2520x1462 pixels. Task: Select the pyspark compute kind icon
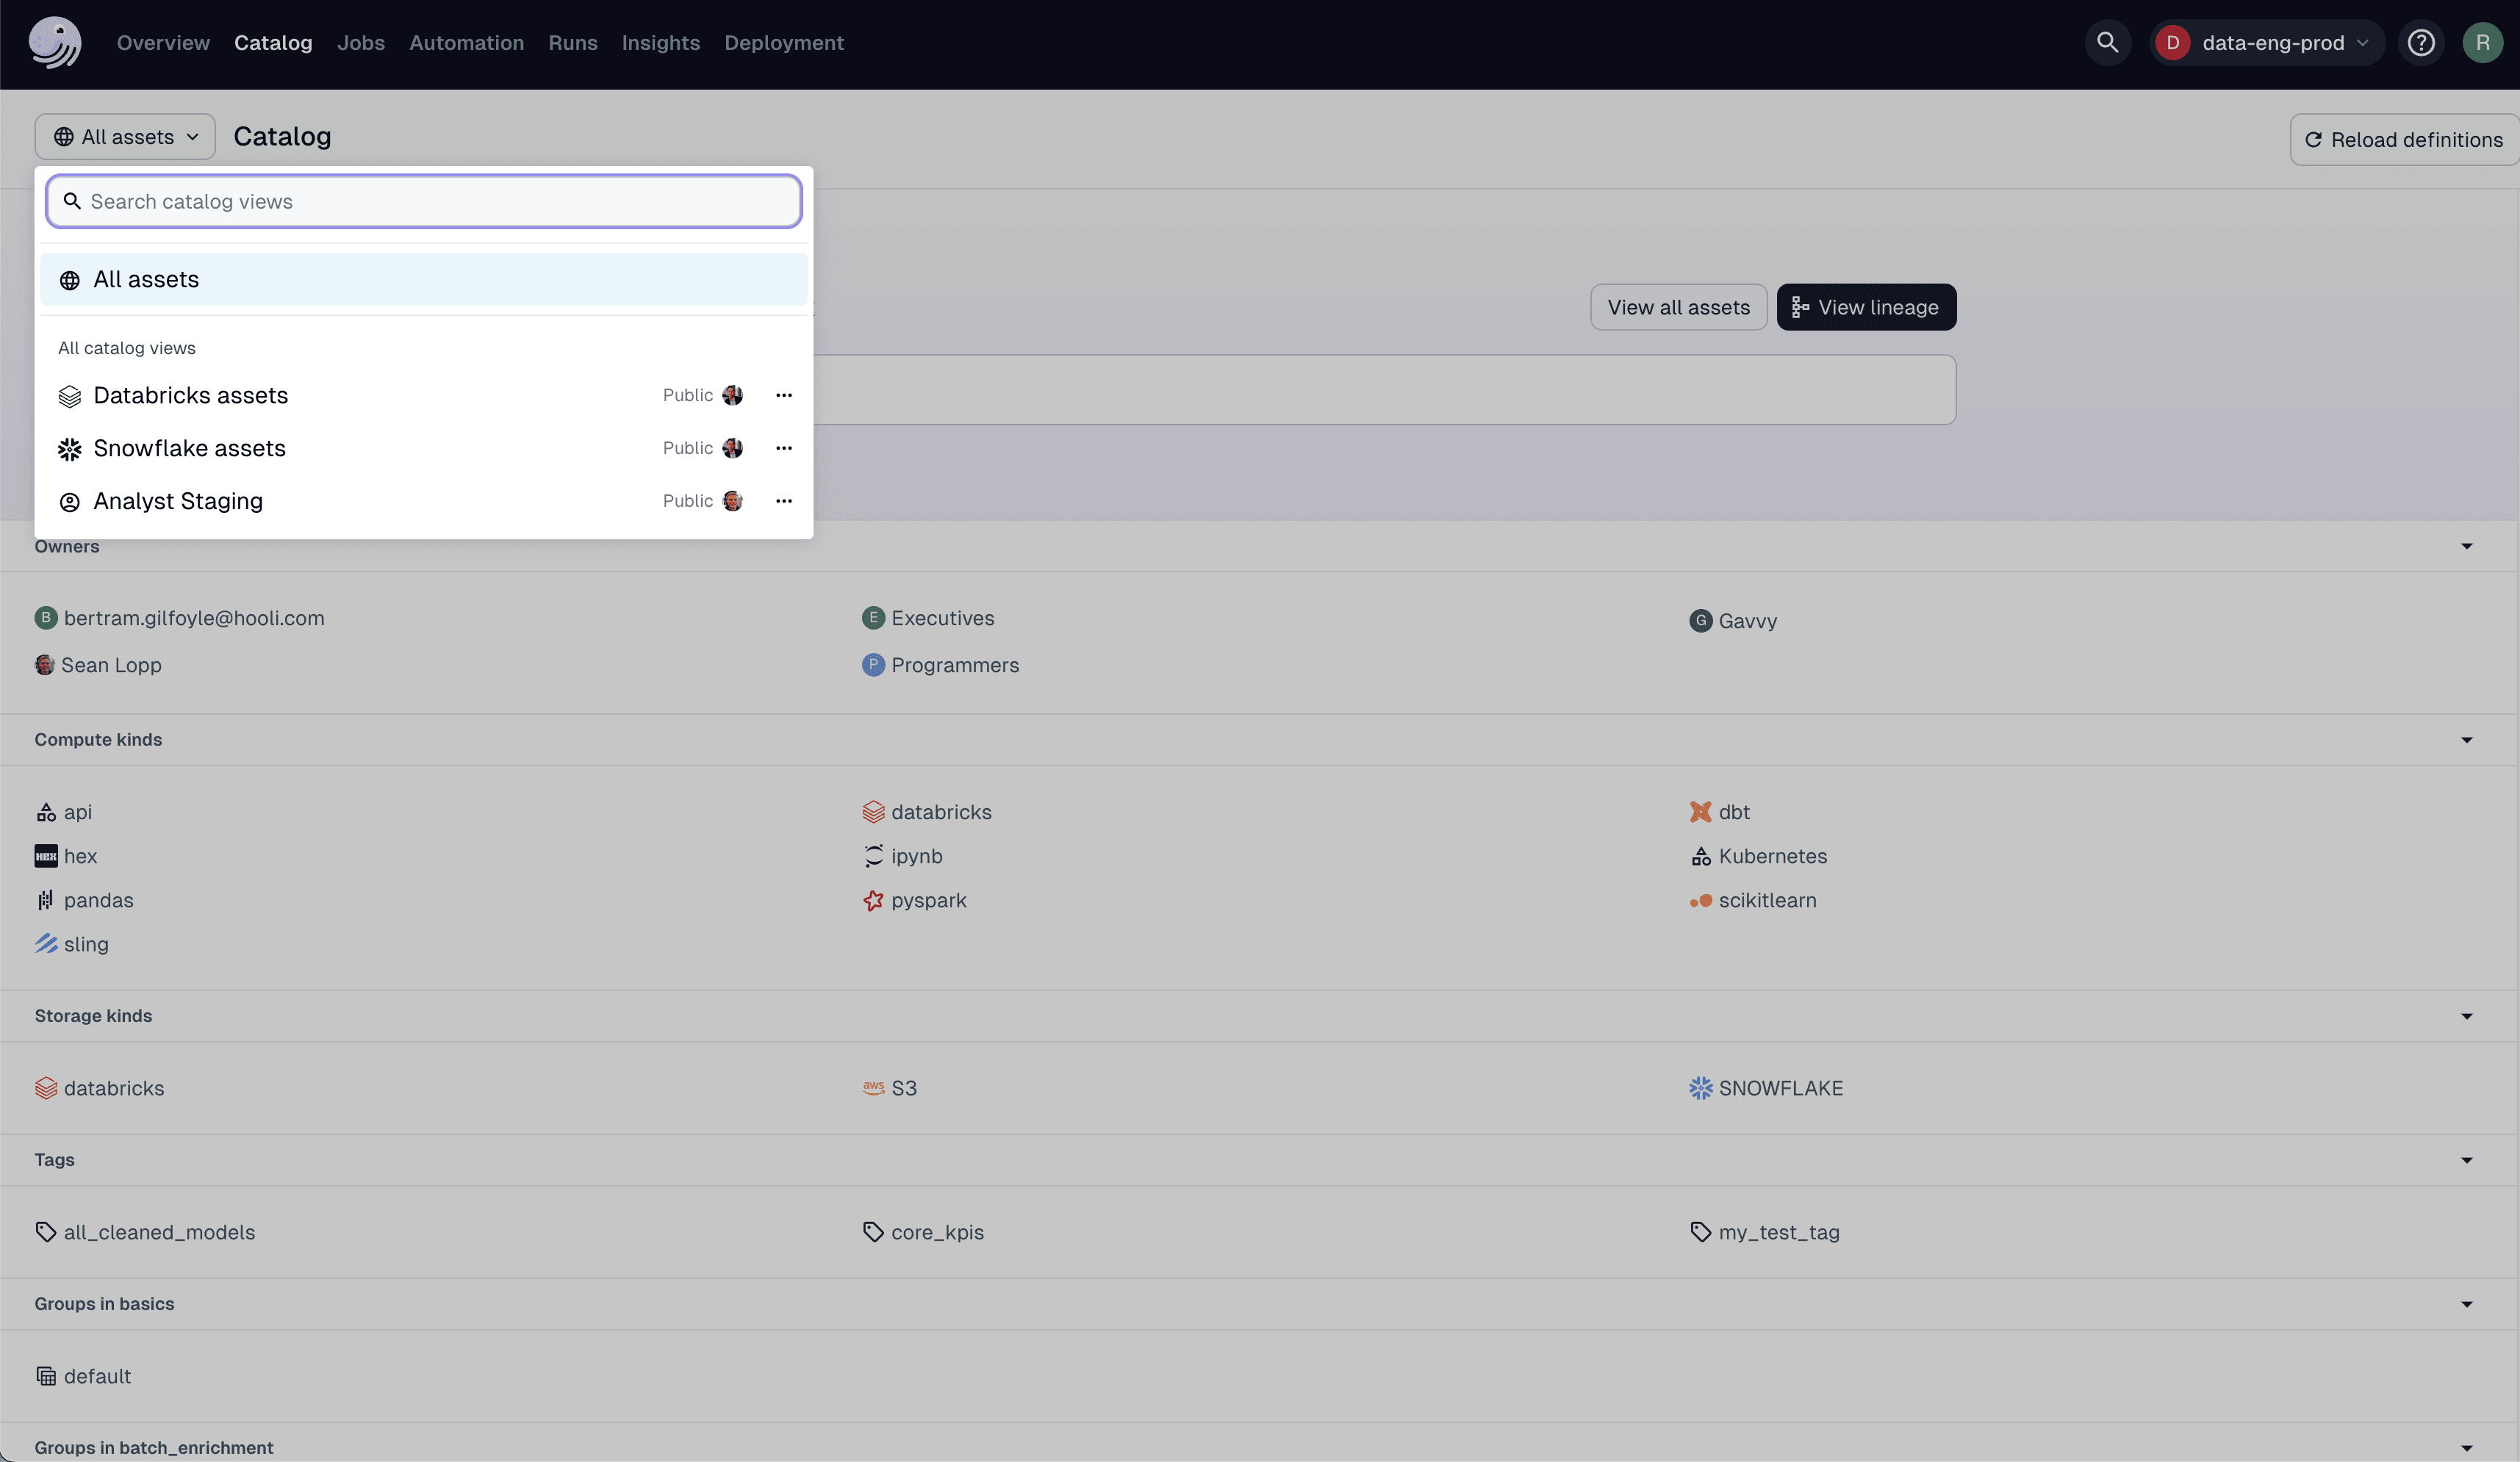pyautogui.click(x=873, y=900)
